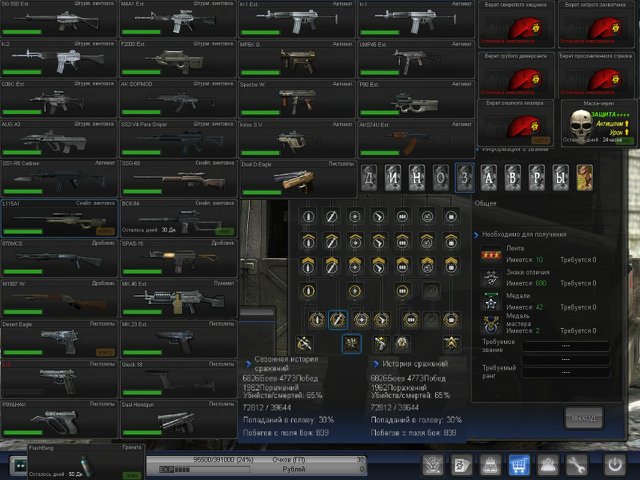Open the clan emblem icon in bottom bar

pyautogui.click(x=433, y=465)
